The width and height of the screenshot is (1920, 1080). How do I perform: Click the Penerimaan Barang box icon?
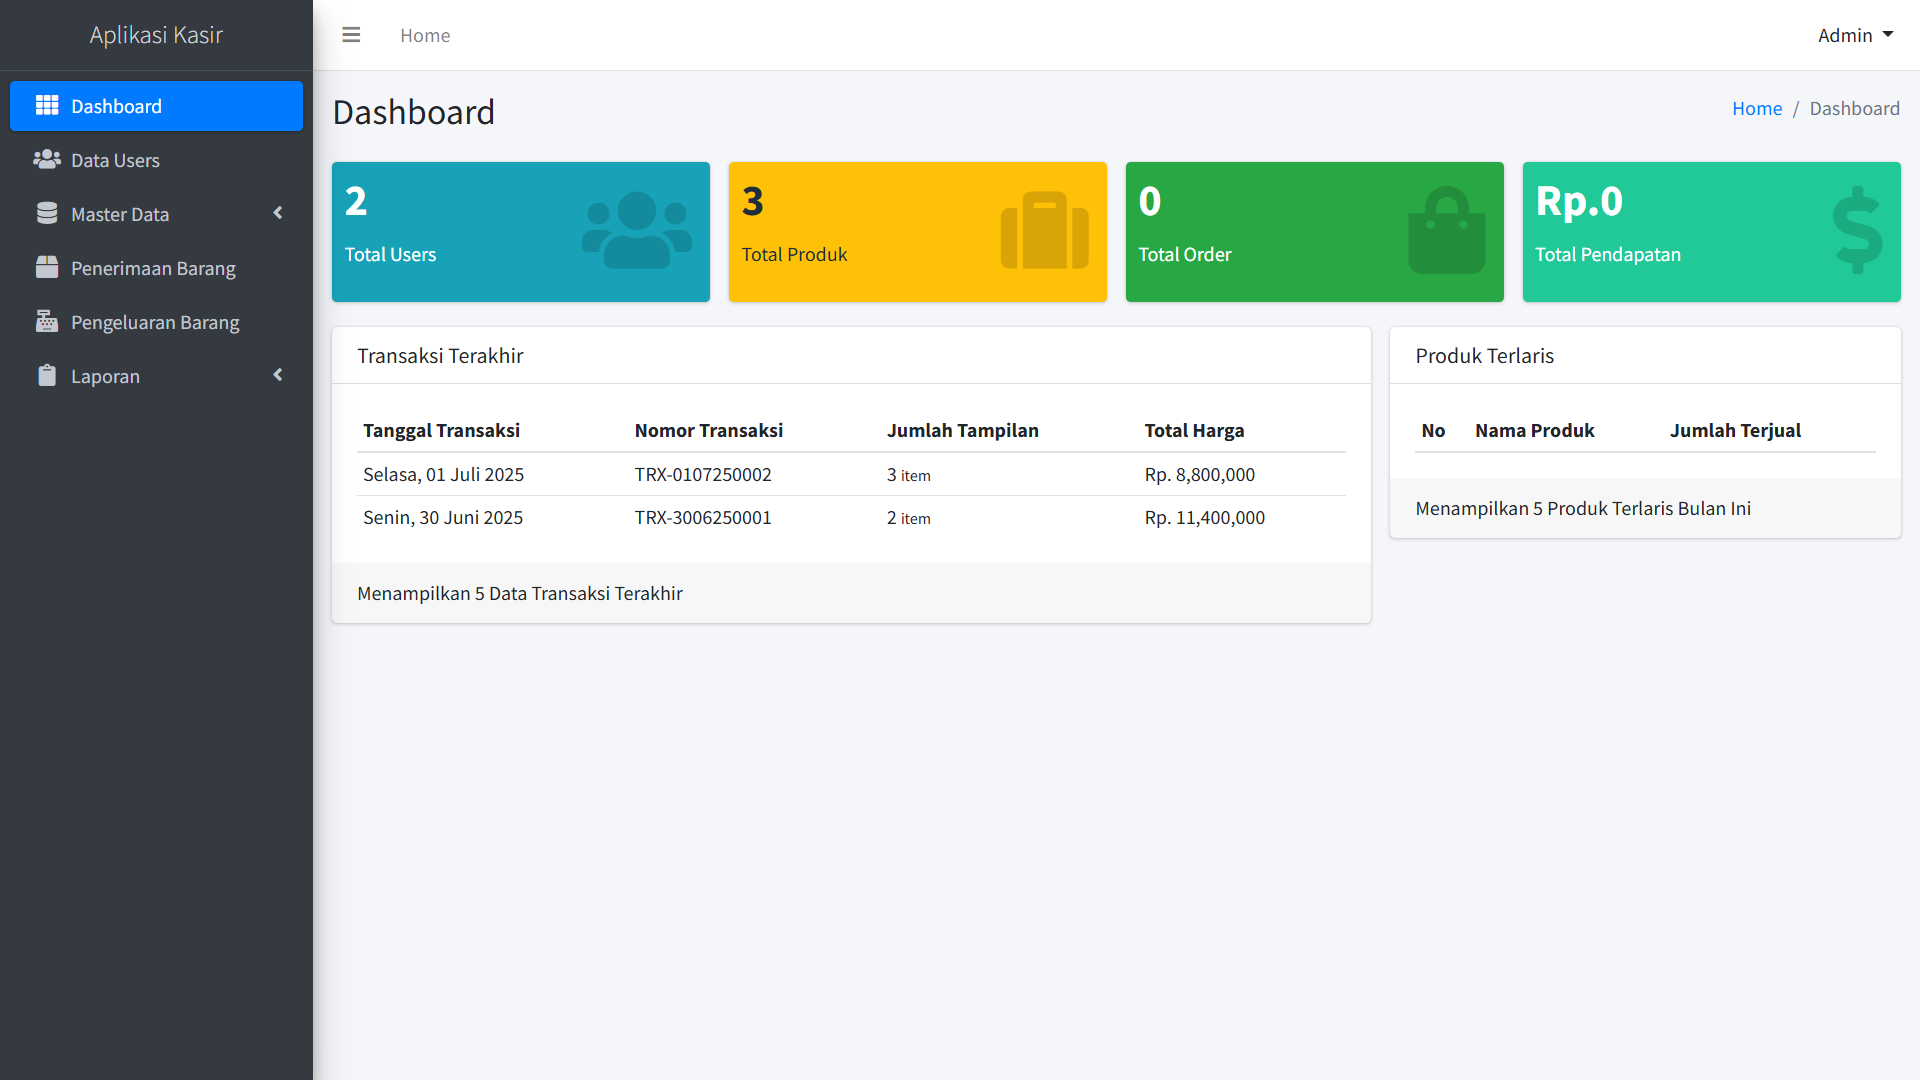tap(47, 268)
